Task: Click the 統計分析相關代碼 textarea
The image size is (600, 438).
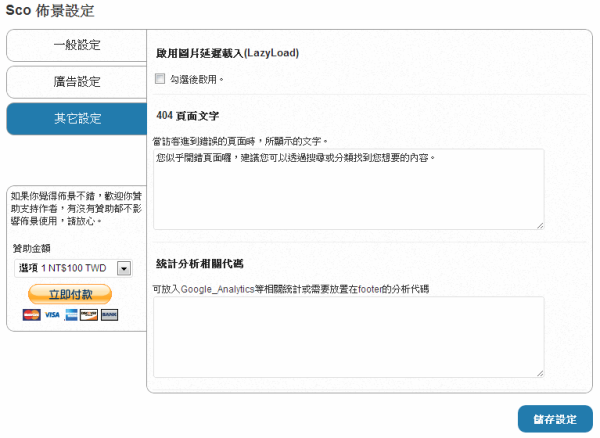Action: [349, 337]
